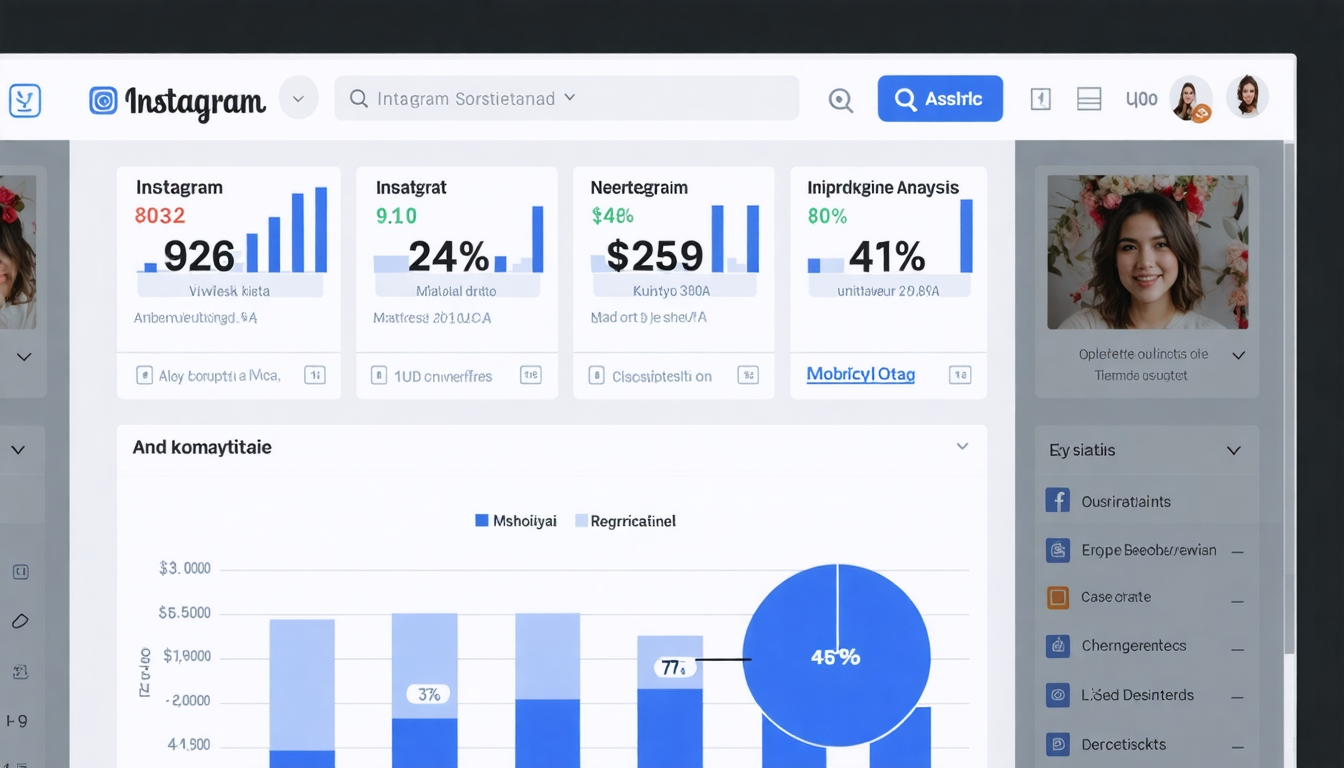Click the left sidebar icon below the tag
1344x768 pixels.
tap(20, 671)
